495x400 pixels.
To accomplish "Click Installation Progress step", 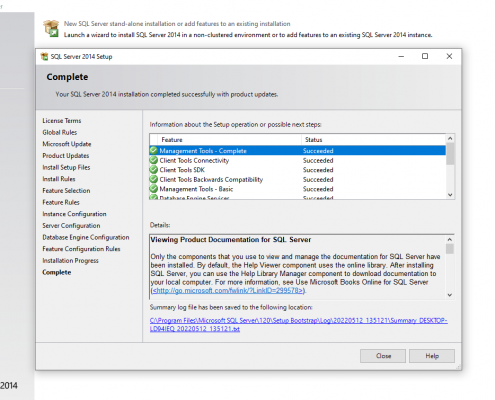I will click(x=70, y=261).
